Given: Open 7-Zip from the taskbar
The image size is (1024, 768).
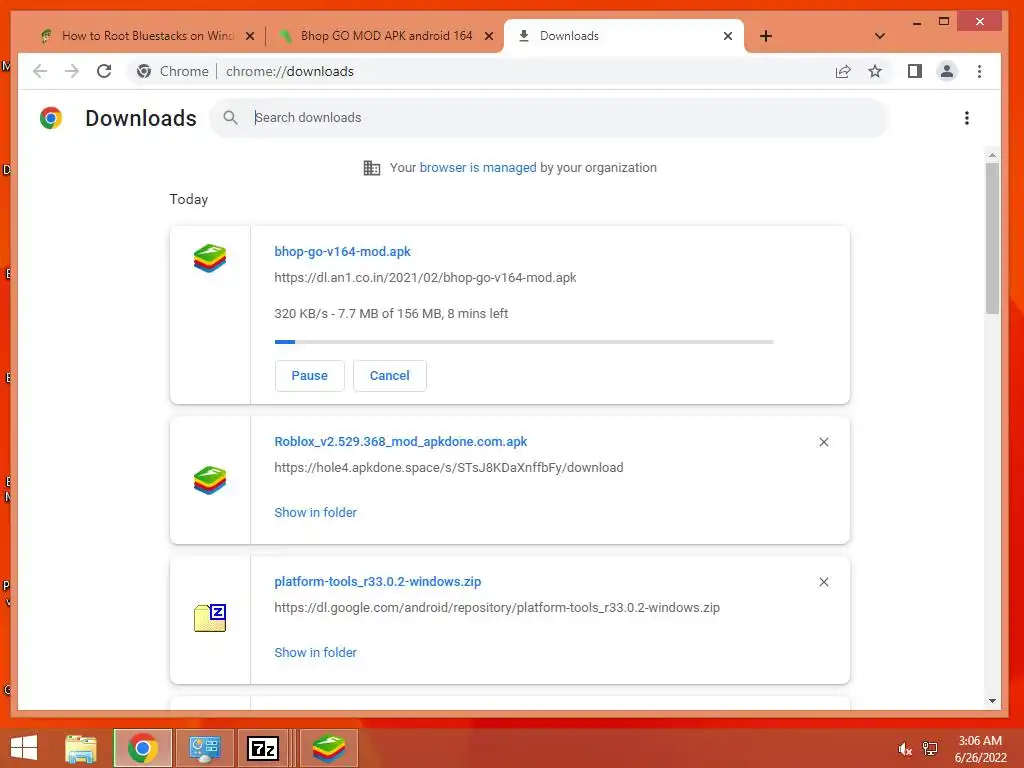Looking at the screenshot, I should coord(263,748).
